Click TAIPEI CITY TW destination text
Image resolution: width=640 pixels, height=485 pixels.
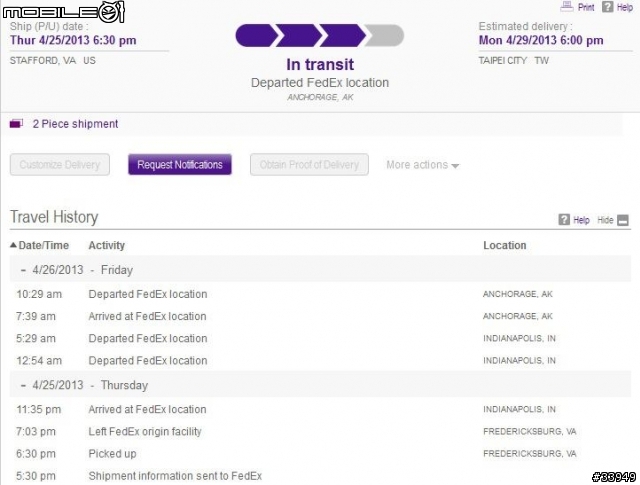pos(513,60)
